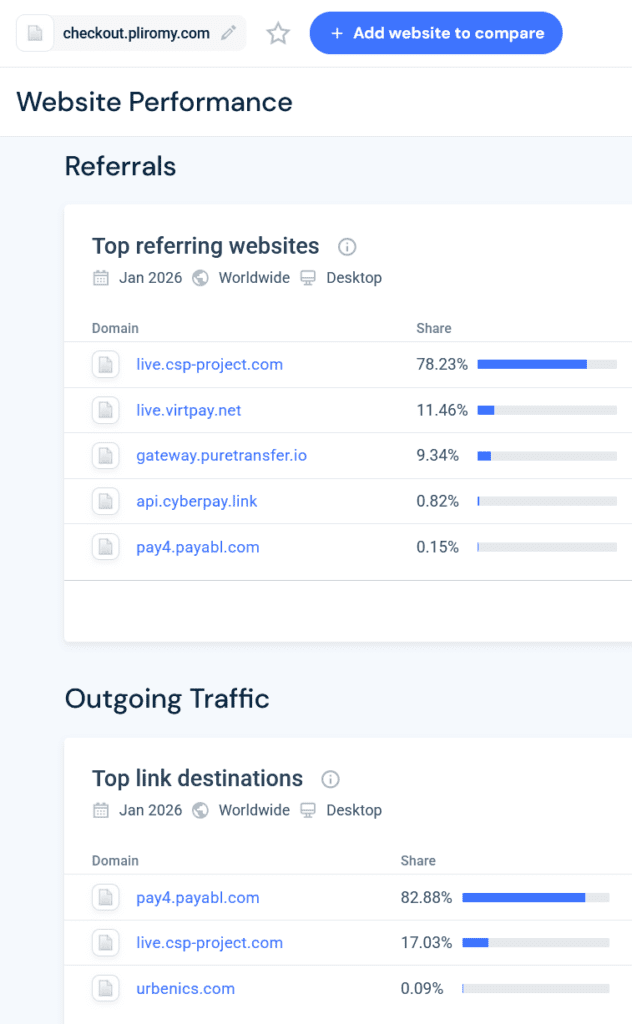
Task: Click the checkout.pliromy.com website name field
Action: [x=134, y=32]
